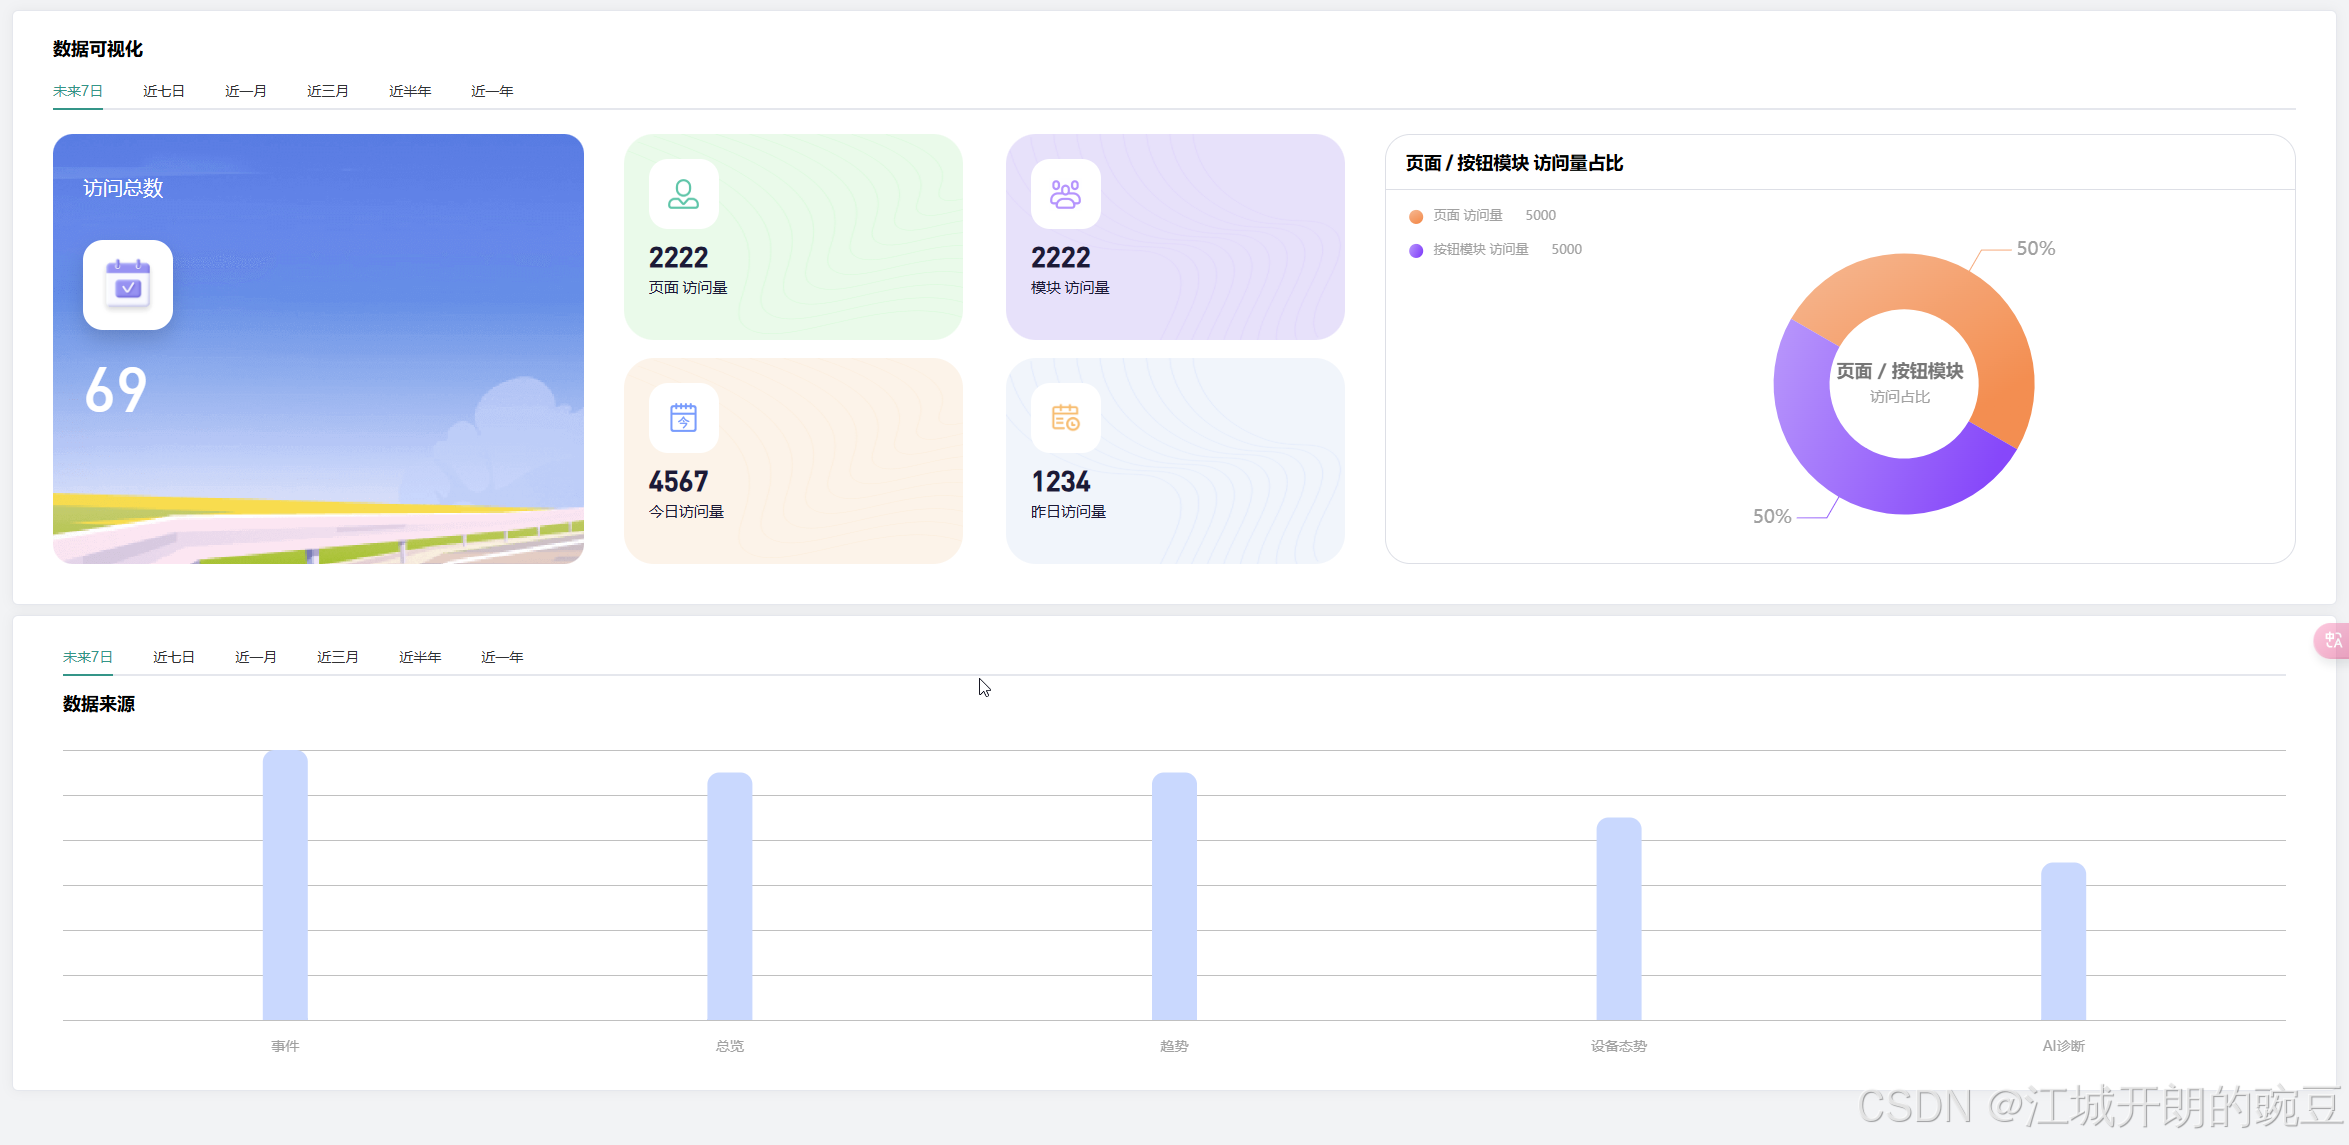Click the 事件 bar in the chart
The height and width of the screenshot is (1145, 2349).
point(285,885)
